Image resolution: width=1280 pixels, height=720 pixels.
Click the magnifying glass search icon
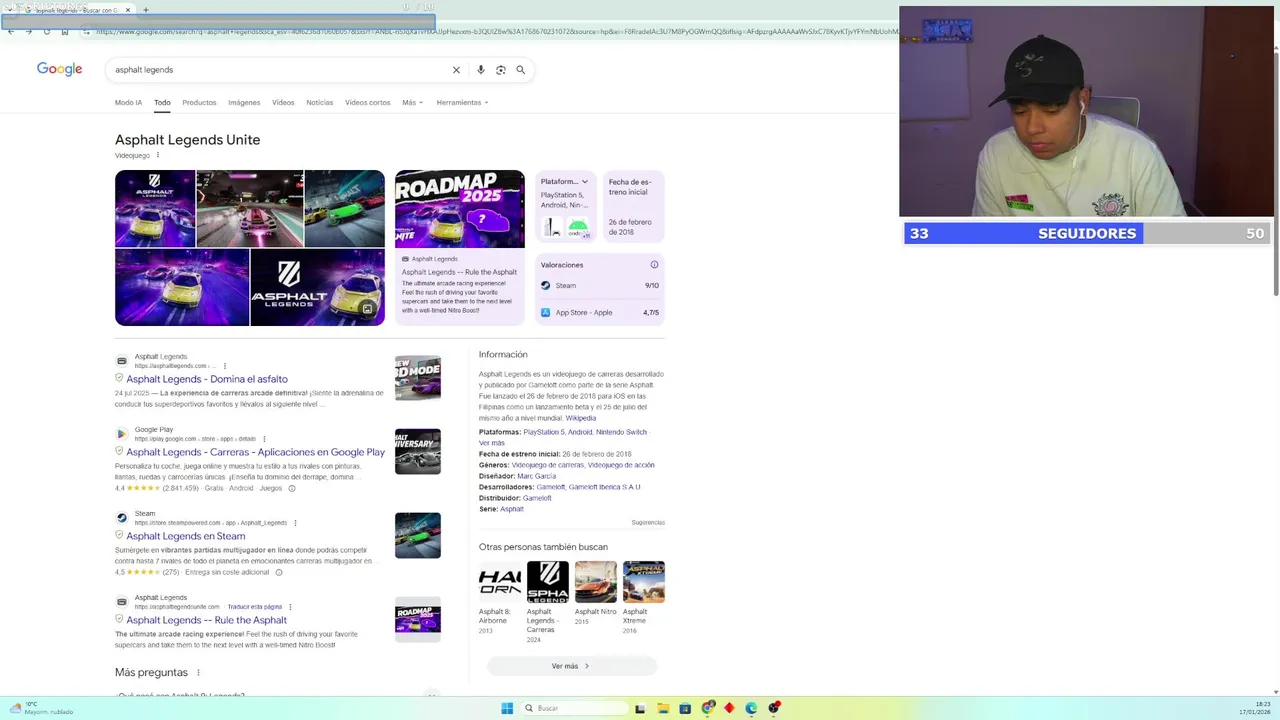coord(520,70)
